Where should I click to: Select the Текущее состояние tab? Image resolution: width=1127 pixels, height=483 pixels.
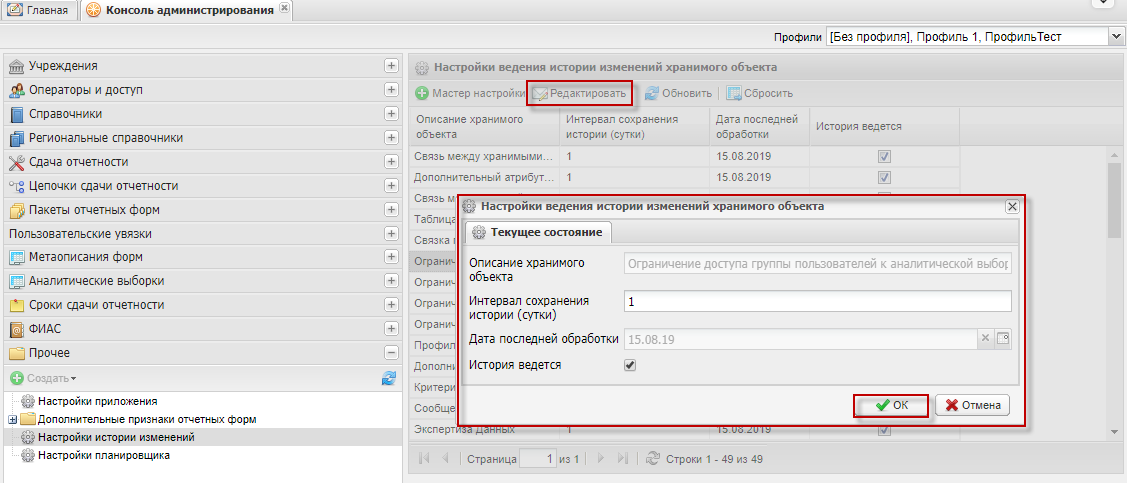pyautogui.click(x=538, y=232)
